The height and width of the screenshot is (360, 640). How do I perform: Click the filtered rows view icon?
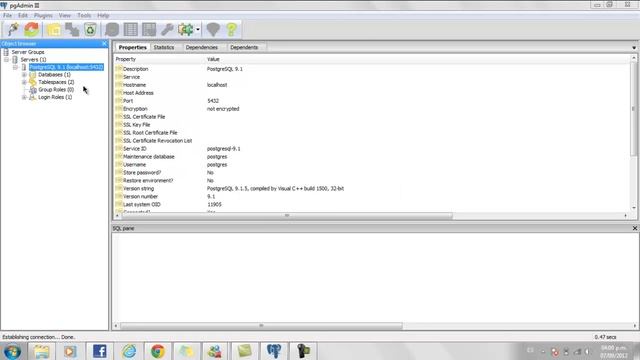pyautogui.click(x=149, y=29)
